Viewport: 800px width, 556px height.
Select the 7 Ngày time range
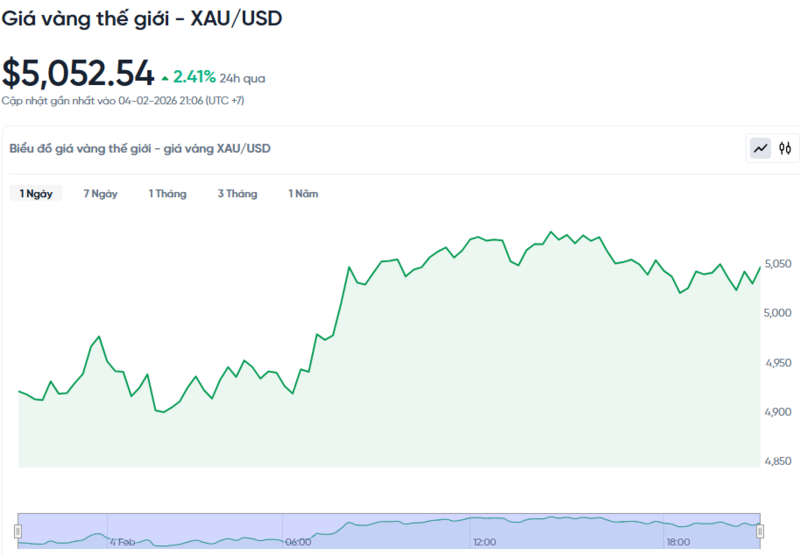pyautogui.click(x=100, y=194)
